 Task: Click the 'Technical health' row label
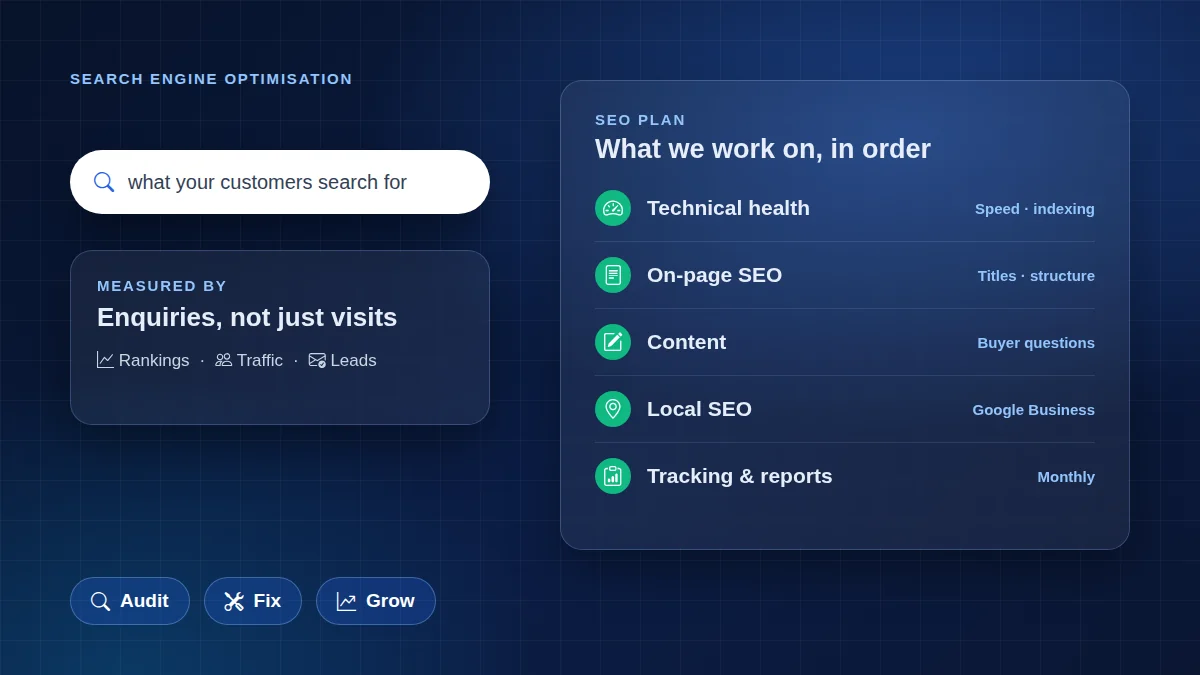pos(728,208)
